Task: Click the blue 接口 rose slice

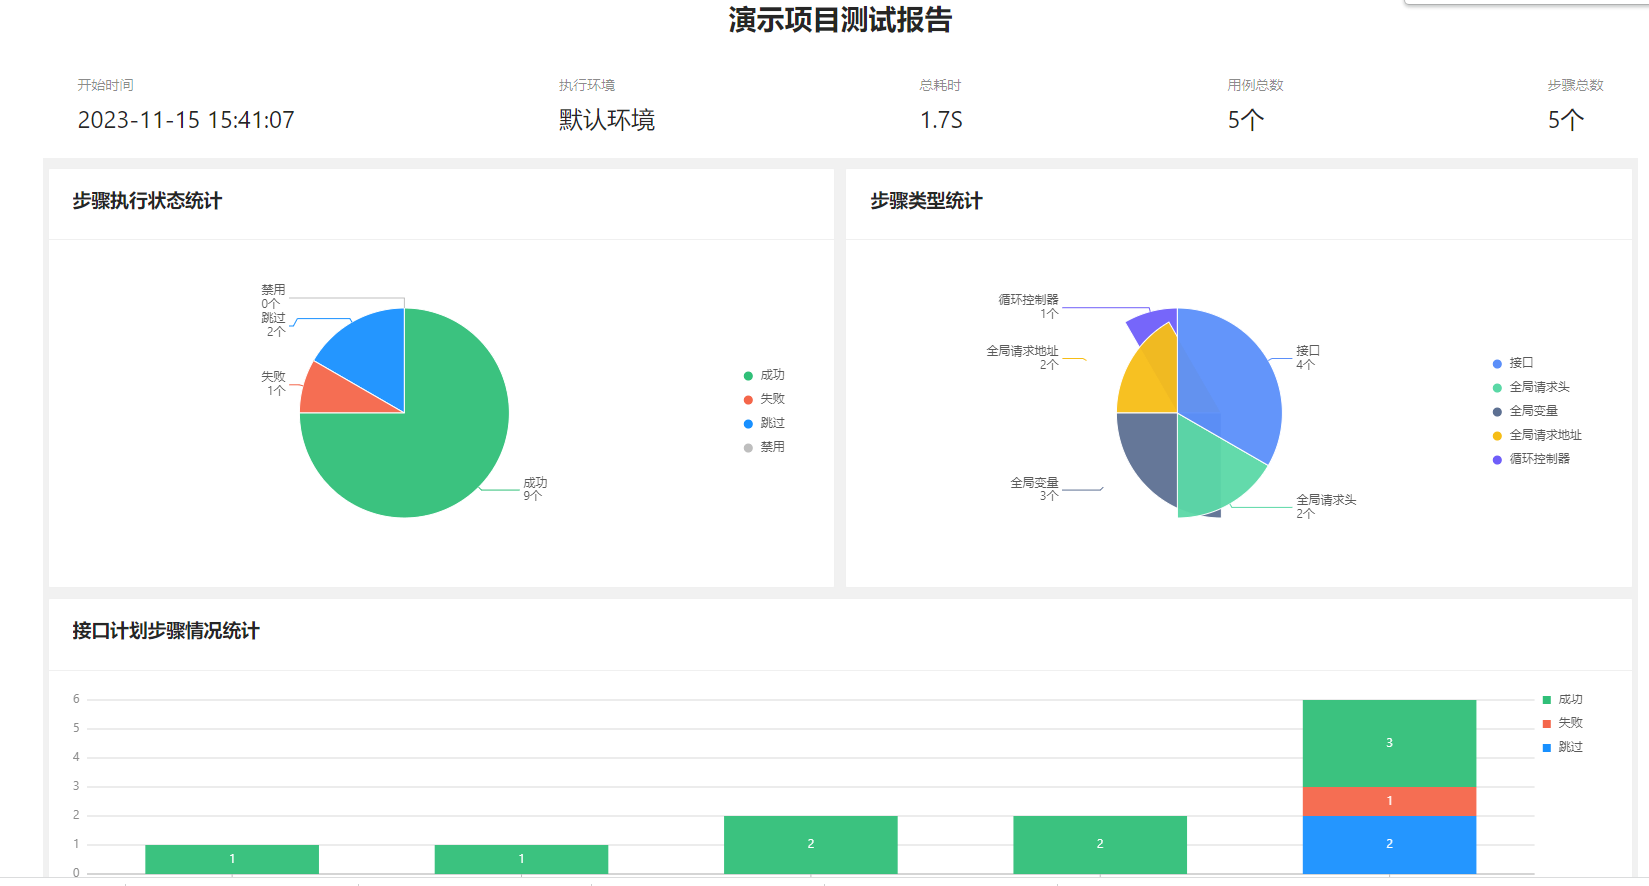Action: 1230,385
